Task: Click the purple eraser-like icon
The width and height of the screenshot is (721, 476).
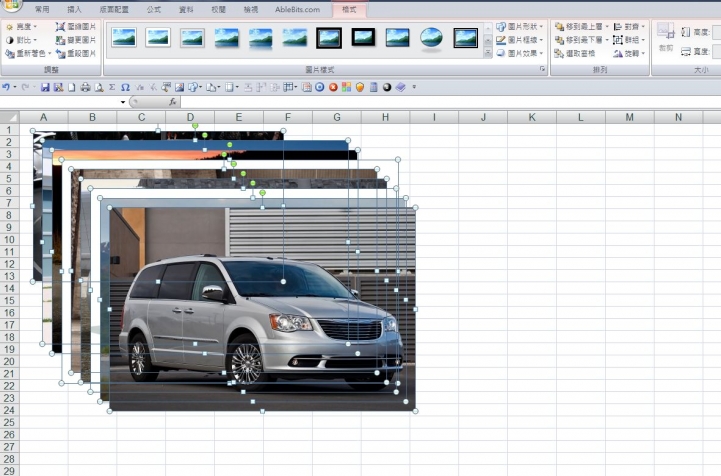Action: point(401,87)
